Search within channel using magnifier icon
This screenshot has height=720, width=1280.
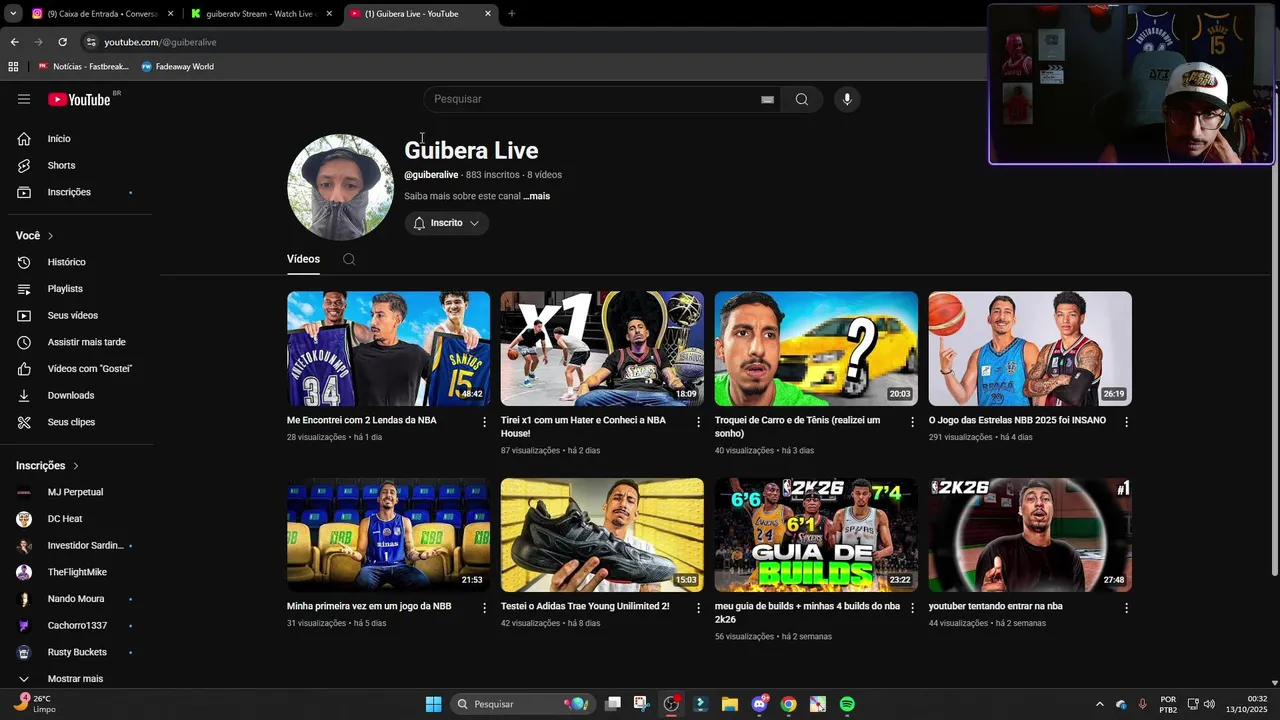pos(349,259)
